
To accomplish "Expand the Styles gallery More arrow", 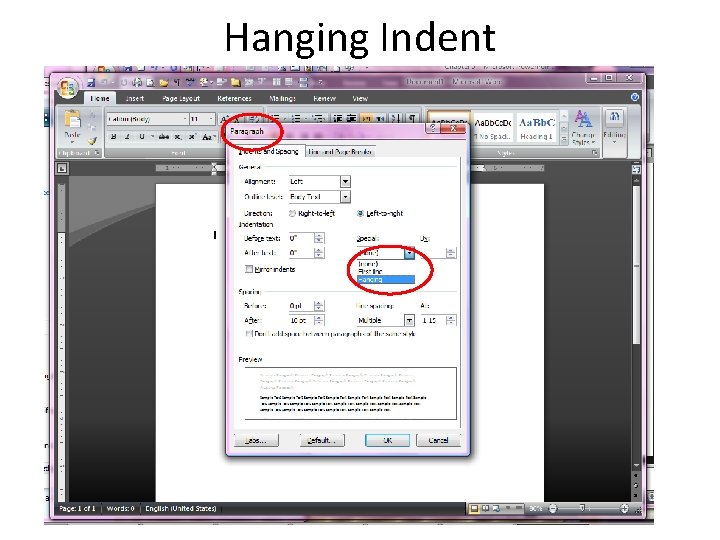I will pyautogui.click(x=564, y=140).
